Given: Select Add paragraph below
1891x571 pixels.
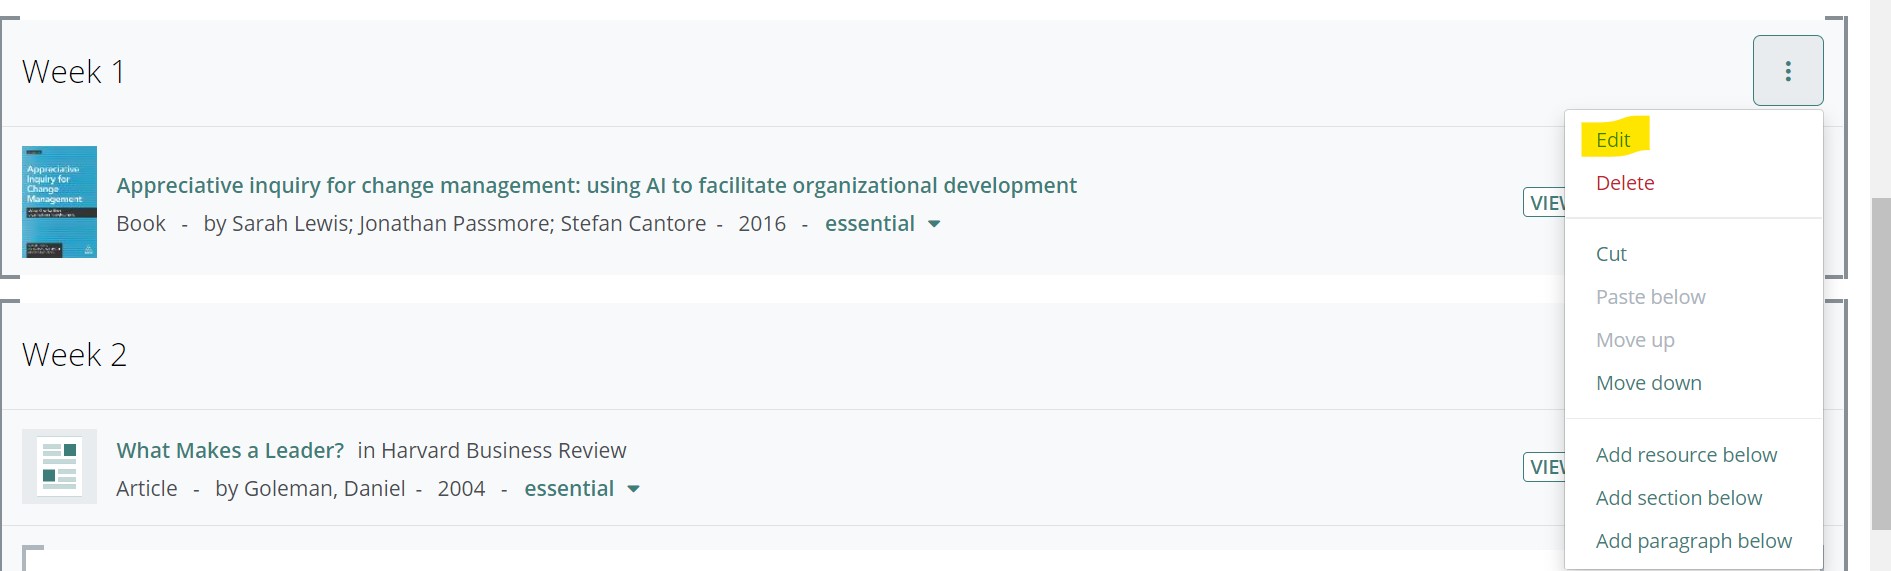Looking at the screenshot, I should tap(1693, 541).
